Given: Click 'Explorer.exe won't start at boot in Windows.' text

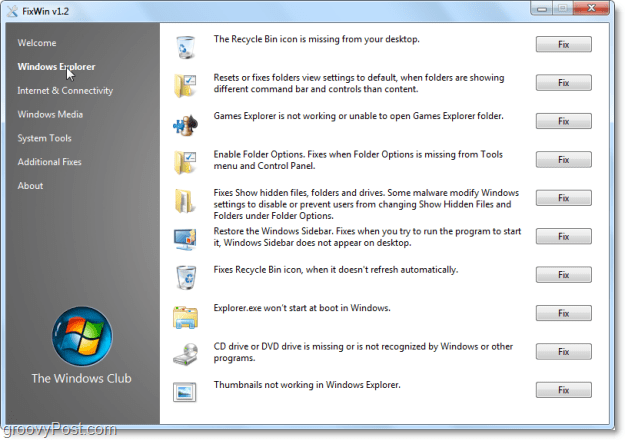Looking at the screenshot, I should coord(302,308).
